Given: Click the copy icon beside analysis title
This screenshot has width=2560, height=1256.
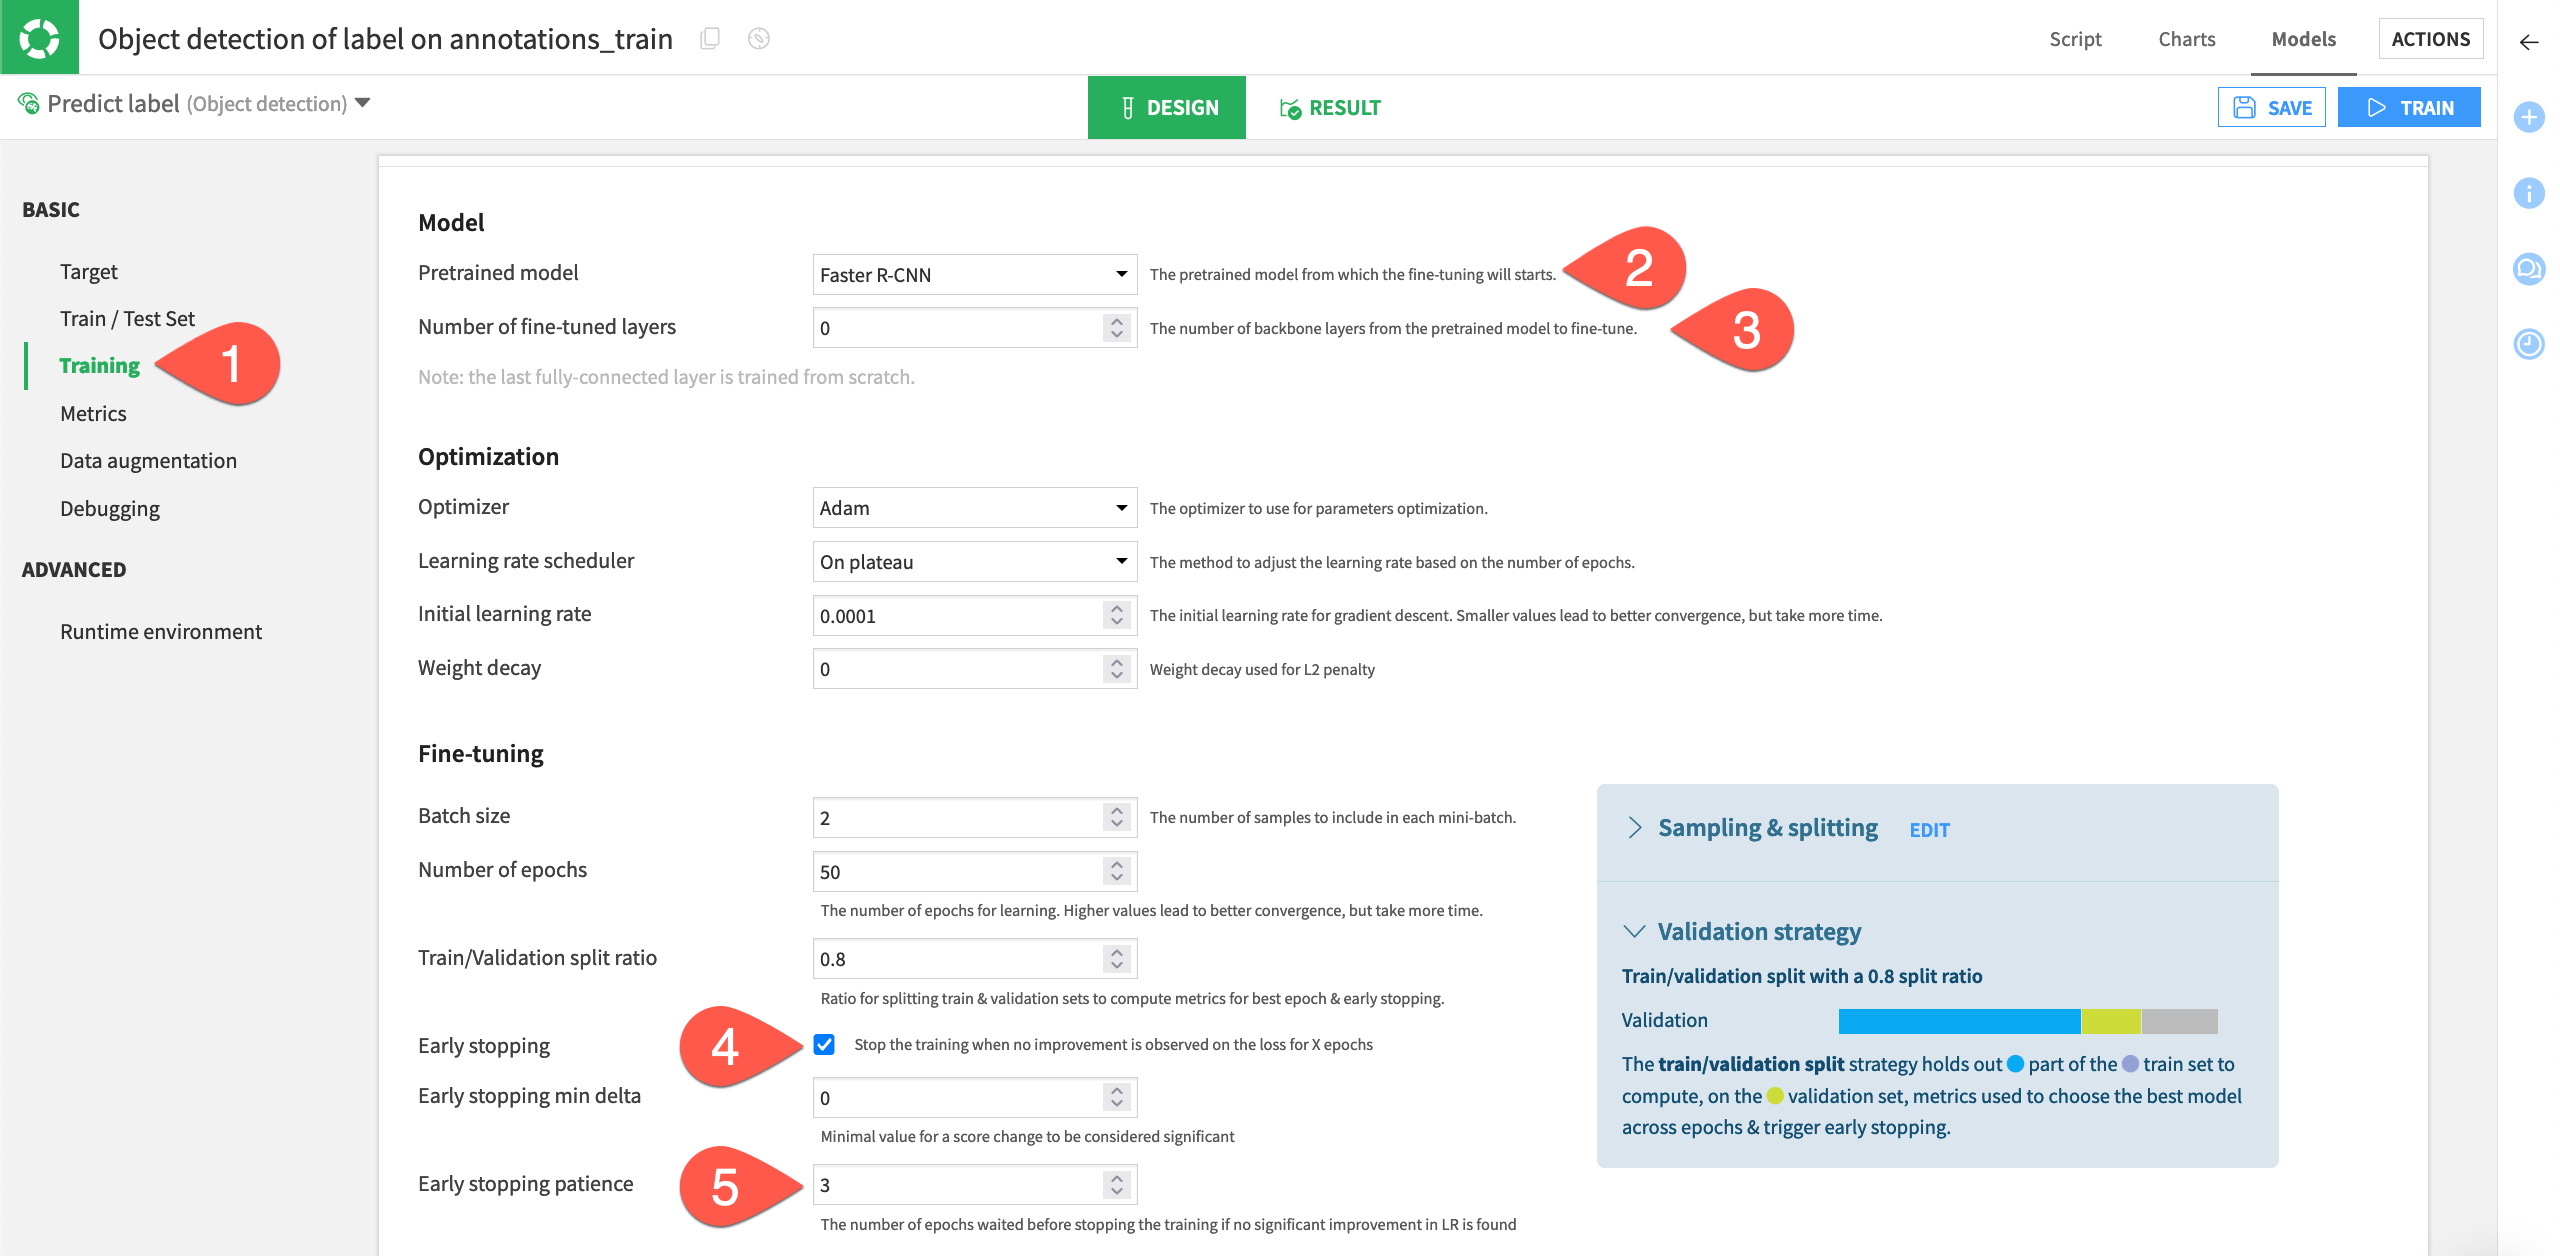Looking at the screenshot, I should coord(710,38).
